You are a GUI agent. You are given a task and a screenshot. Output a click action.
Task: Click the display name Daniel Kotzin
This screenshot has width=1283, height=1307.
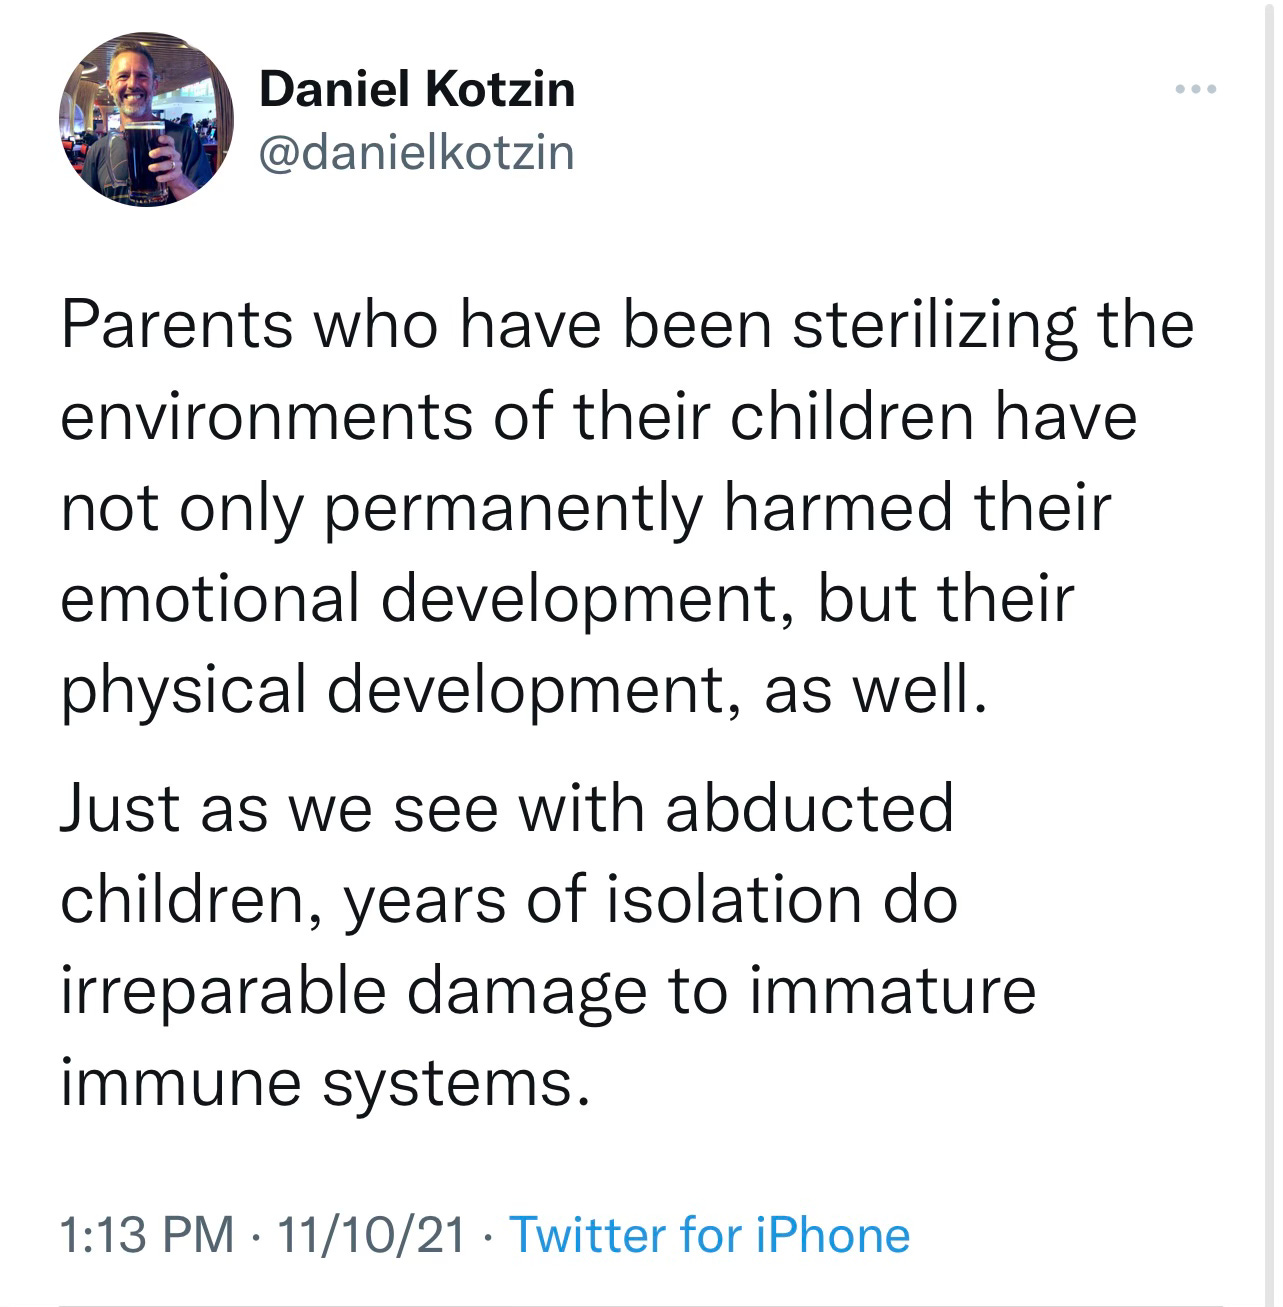coord(417,91)
